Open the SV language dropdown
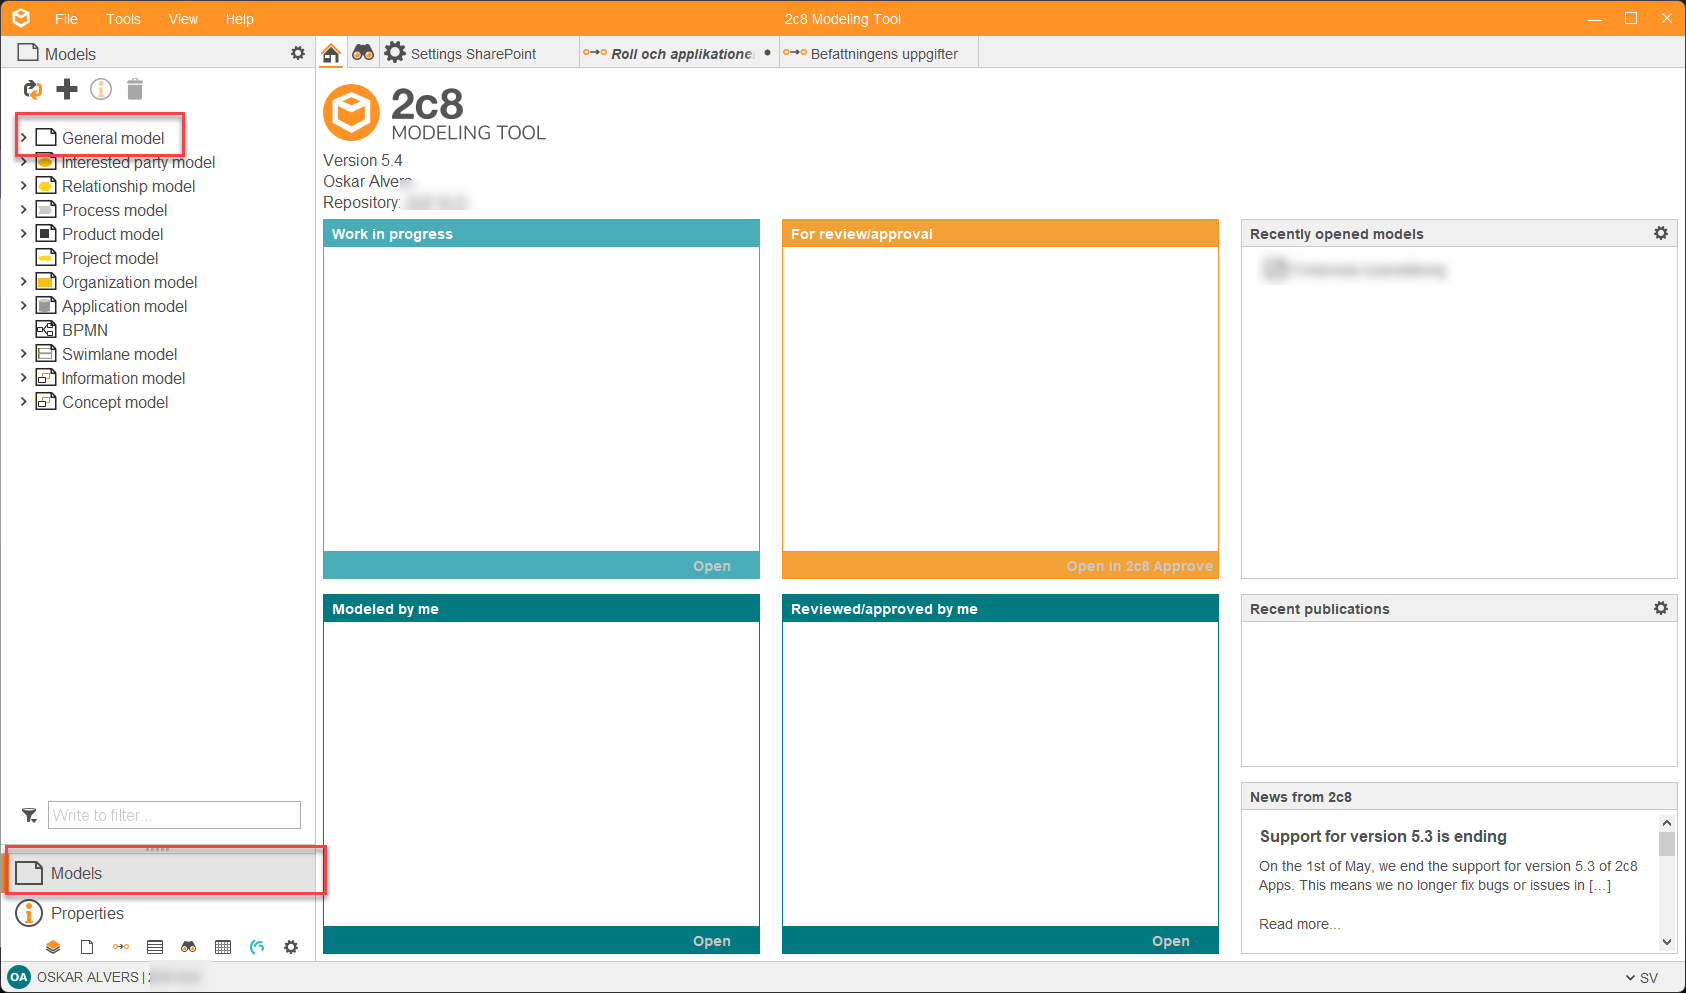This screenshot has height=993, width=1686. [1642, 978]
